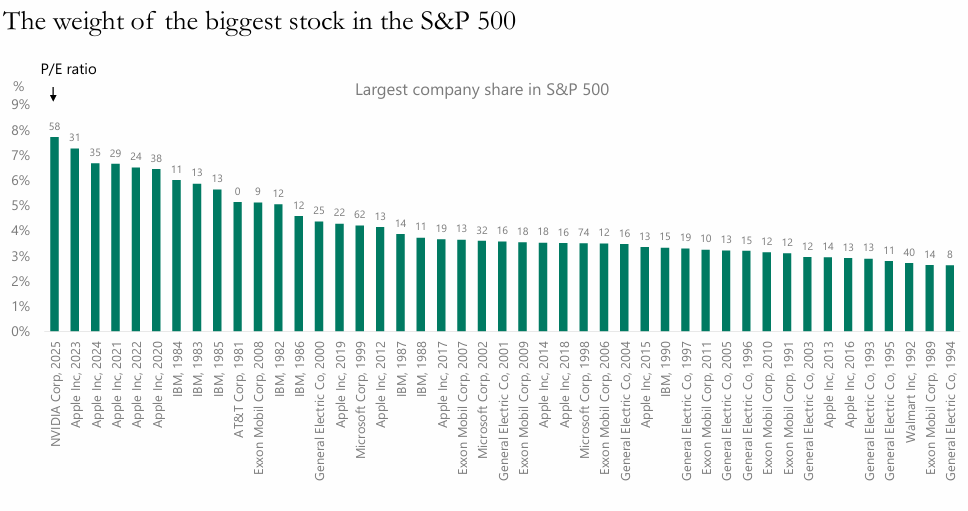
Task: Click the 'P/E ratio' annotation label
Action: click(x=68, y=69)
